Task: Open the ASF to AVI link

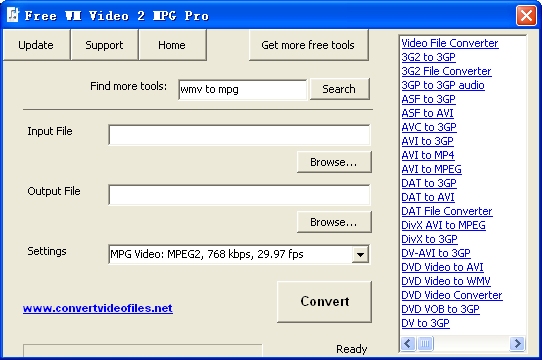Action: point(428,113)
